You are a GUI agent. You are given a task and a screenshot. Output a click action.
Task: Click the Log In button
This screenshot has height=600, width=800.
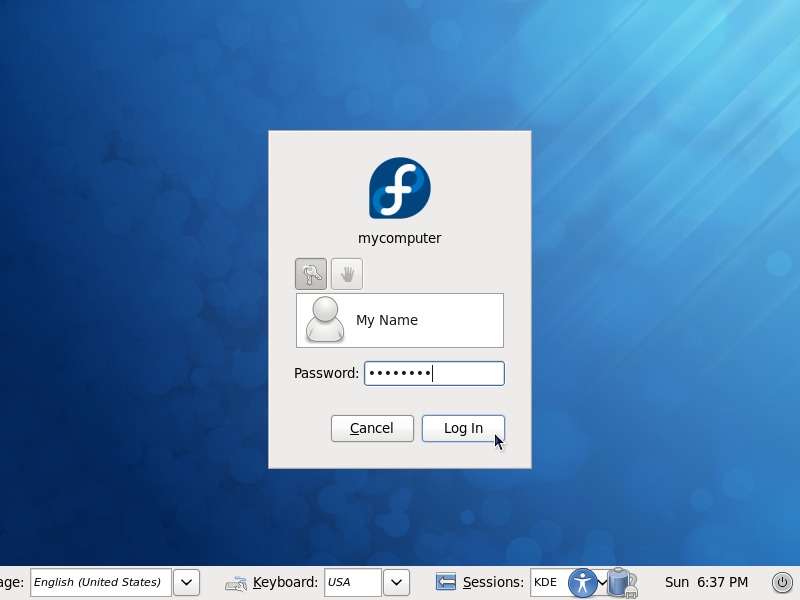[x=463, y=428]
